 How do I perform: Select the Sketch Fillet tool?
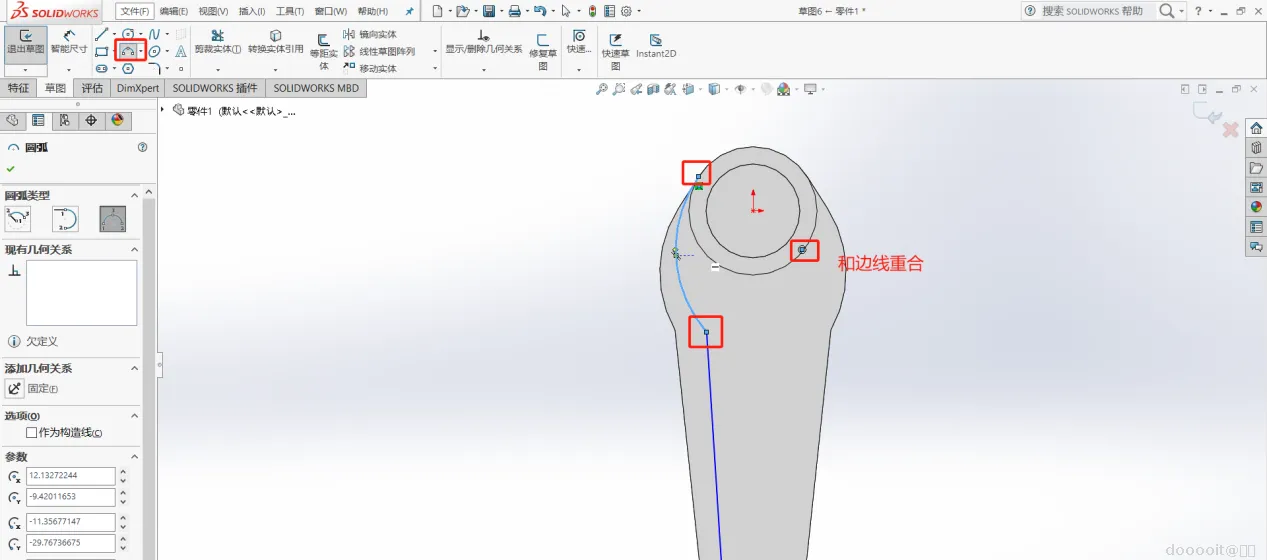tap(155, 68)
